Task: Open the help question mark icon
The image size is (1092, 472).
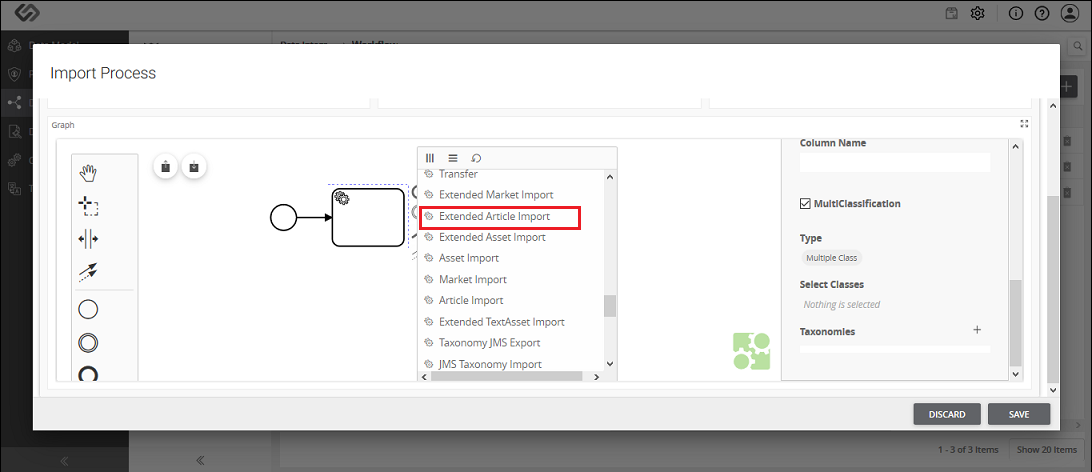Action: [x=1042, y=13]
